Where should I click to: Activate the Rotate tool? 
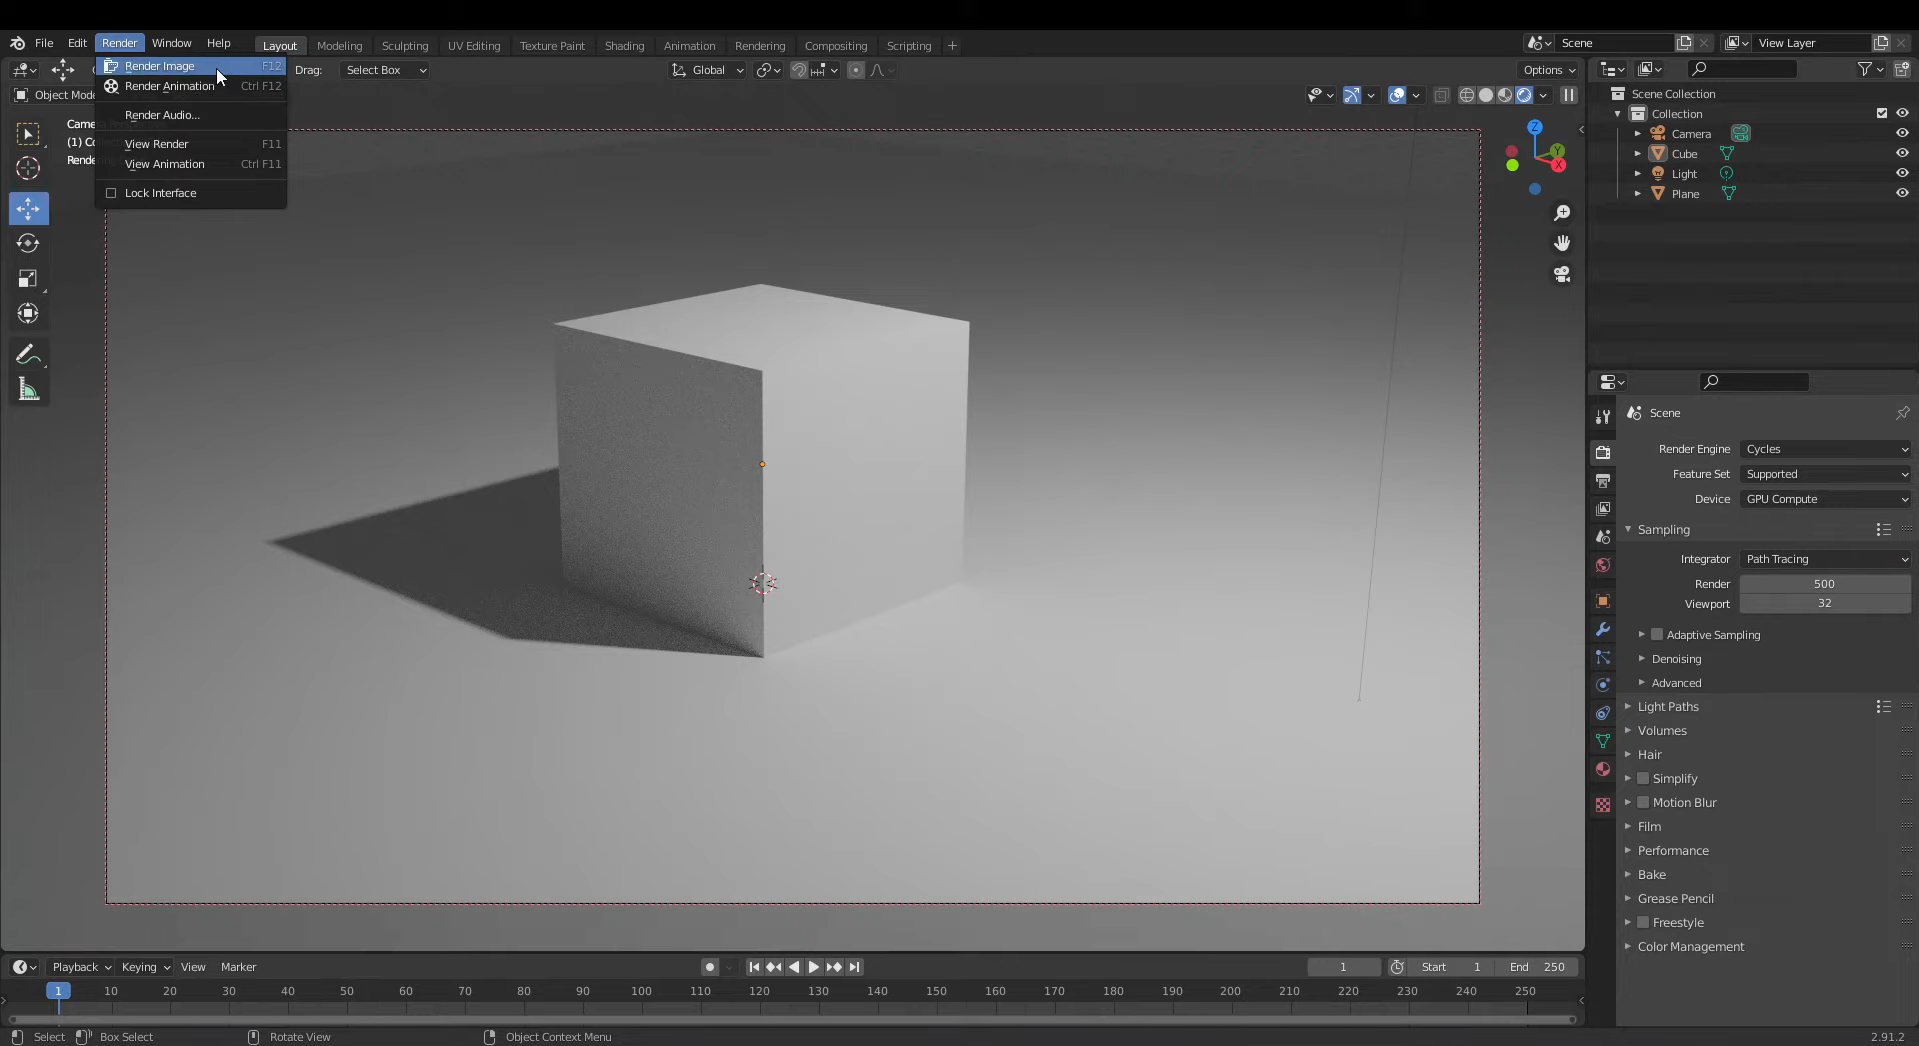pyautogui.click(x=28, y=243)
